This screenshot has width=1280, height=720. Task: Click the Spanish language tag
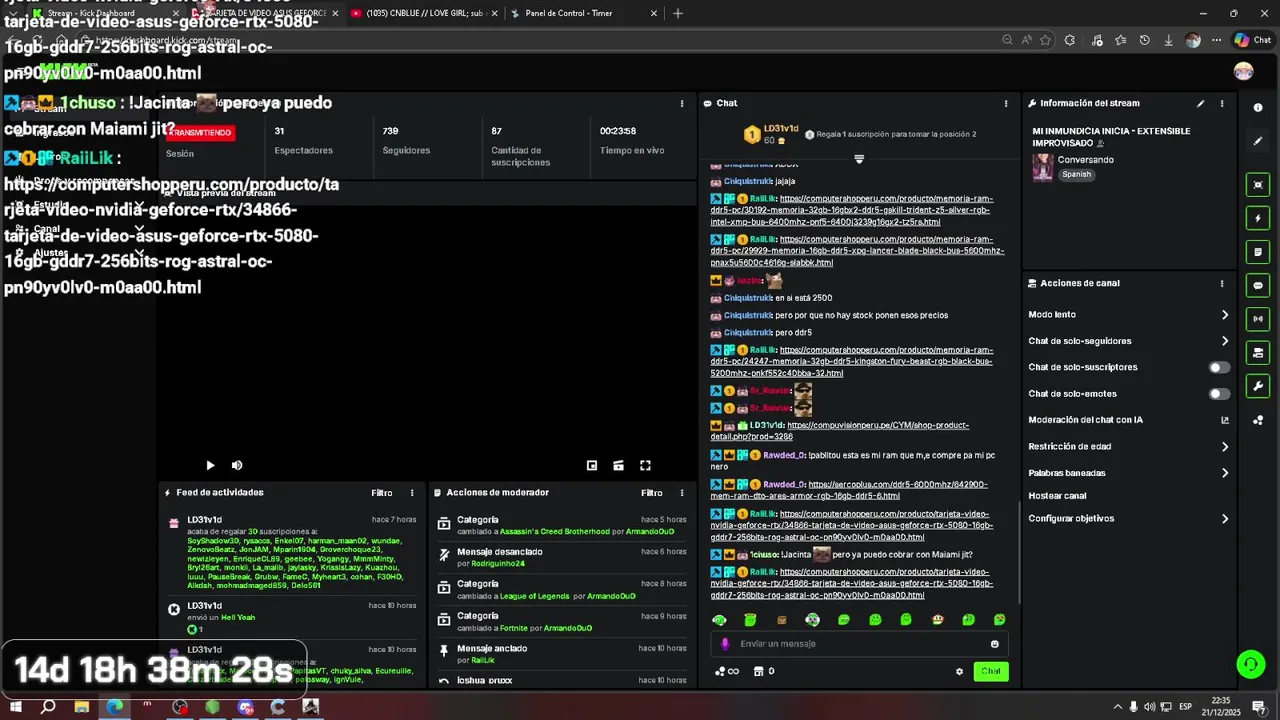point(1076,174)
